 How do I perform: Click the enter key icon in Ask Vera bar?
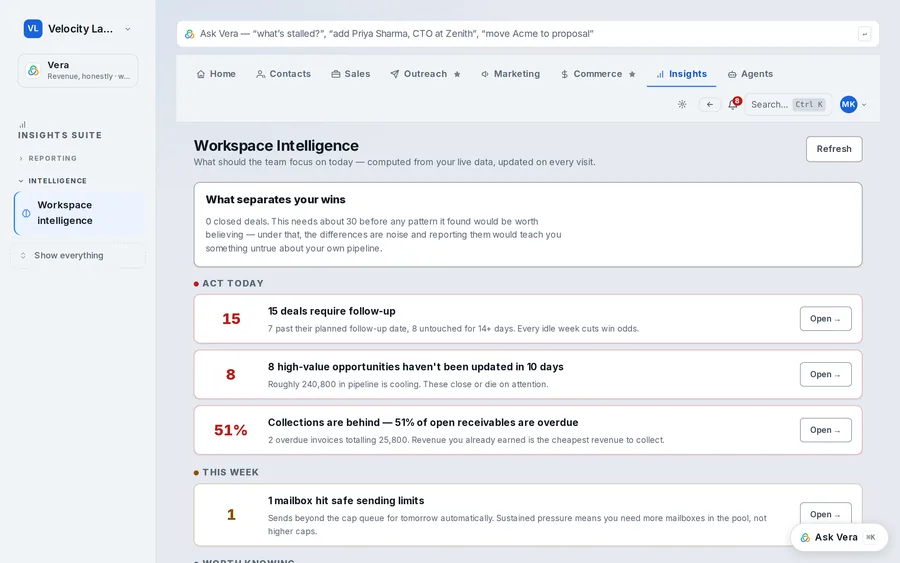[x=864, y=34]
